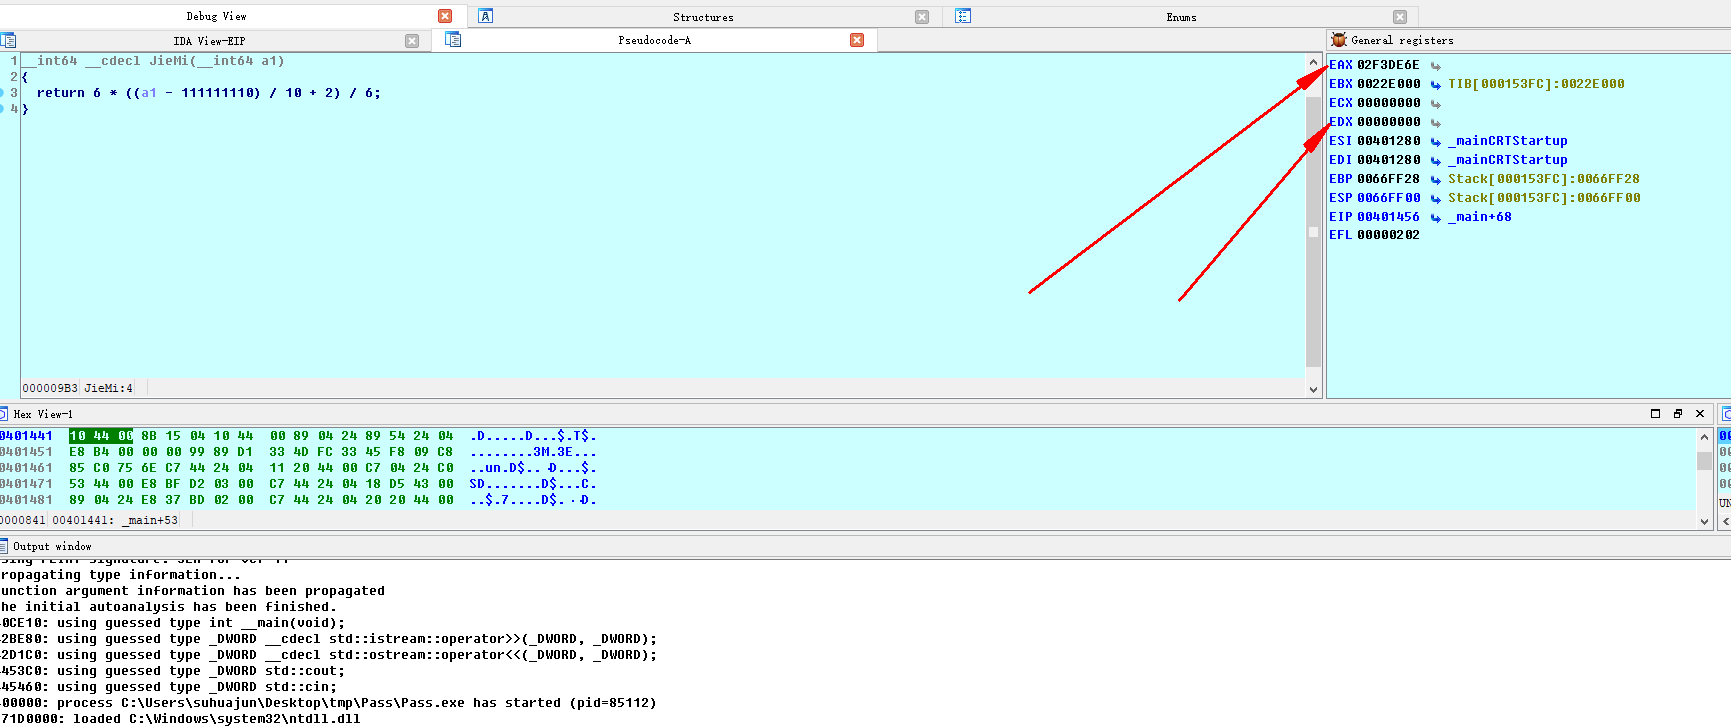The width and height of the screenshot is (1731, 728).
Task: Switch to the Debug View tab
Action: [216, 16]
